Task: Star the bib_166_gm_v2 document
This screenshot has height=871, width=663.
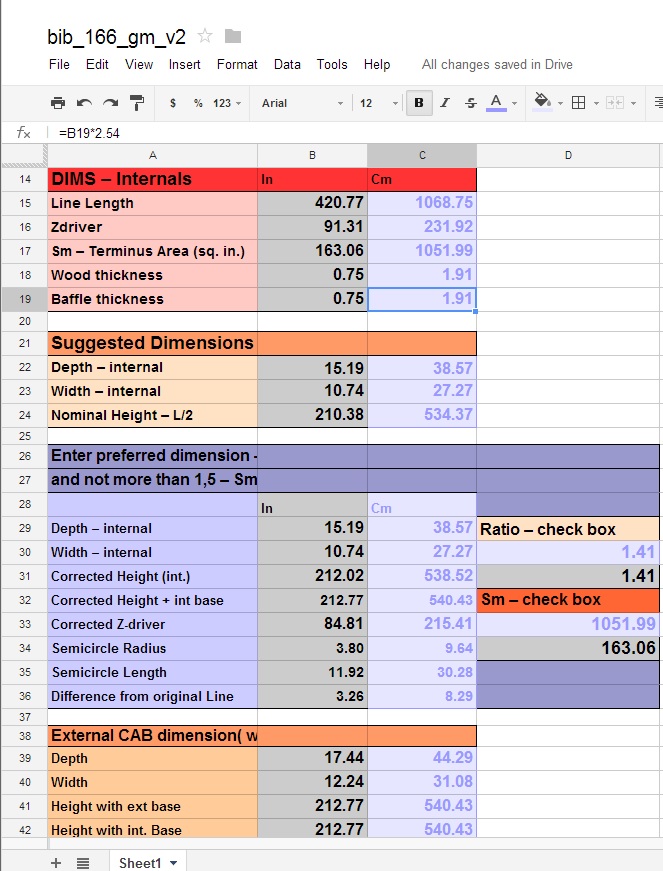Action: 205,36
